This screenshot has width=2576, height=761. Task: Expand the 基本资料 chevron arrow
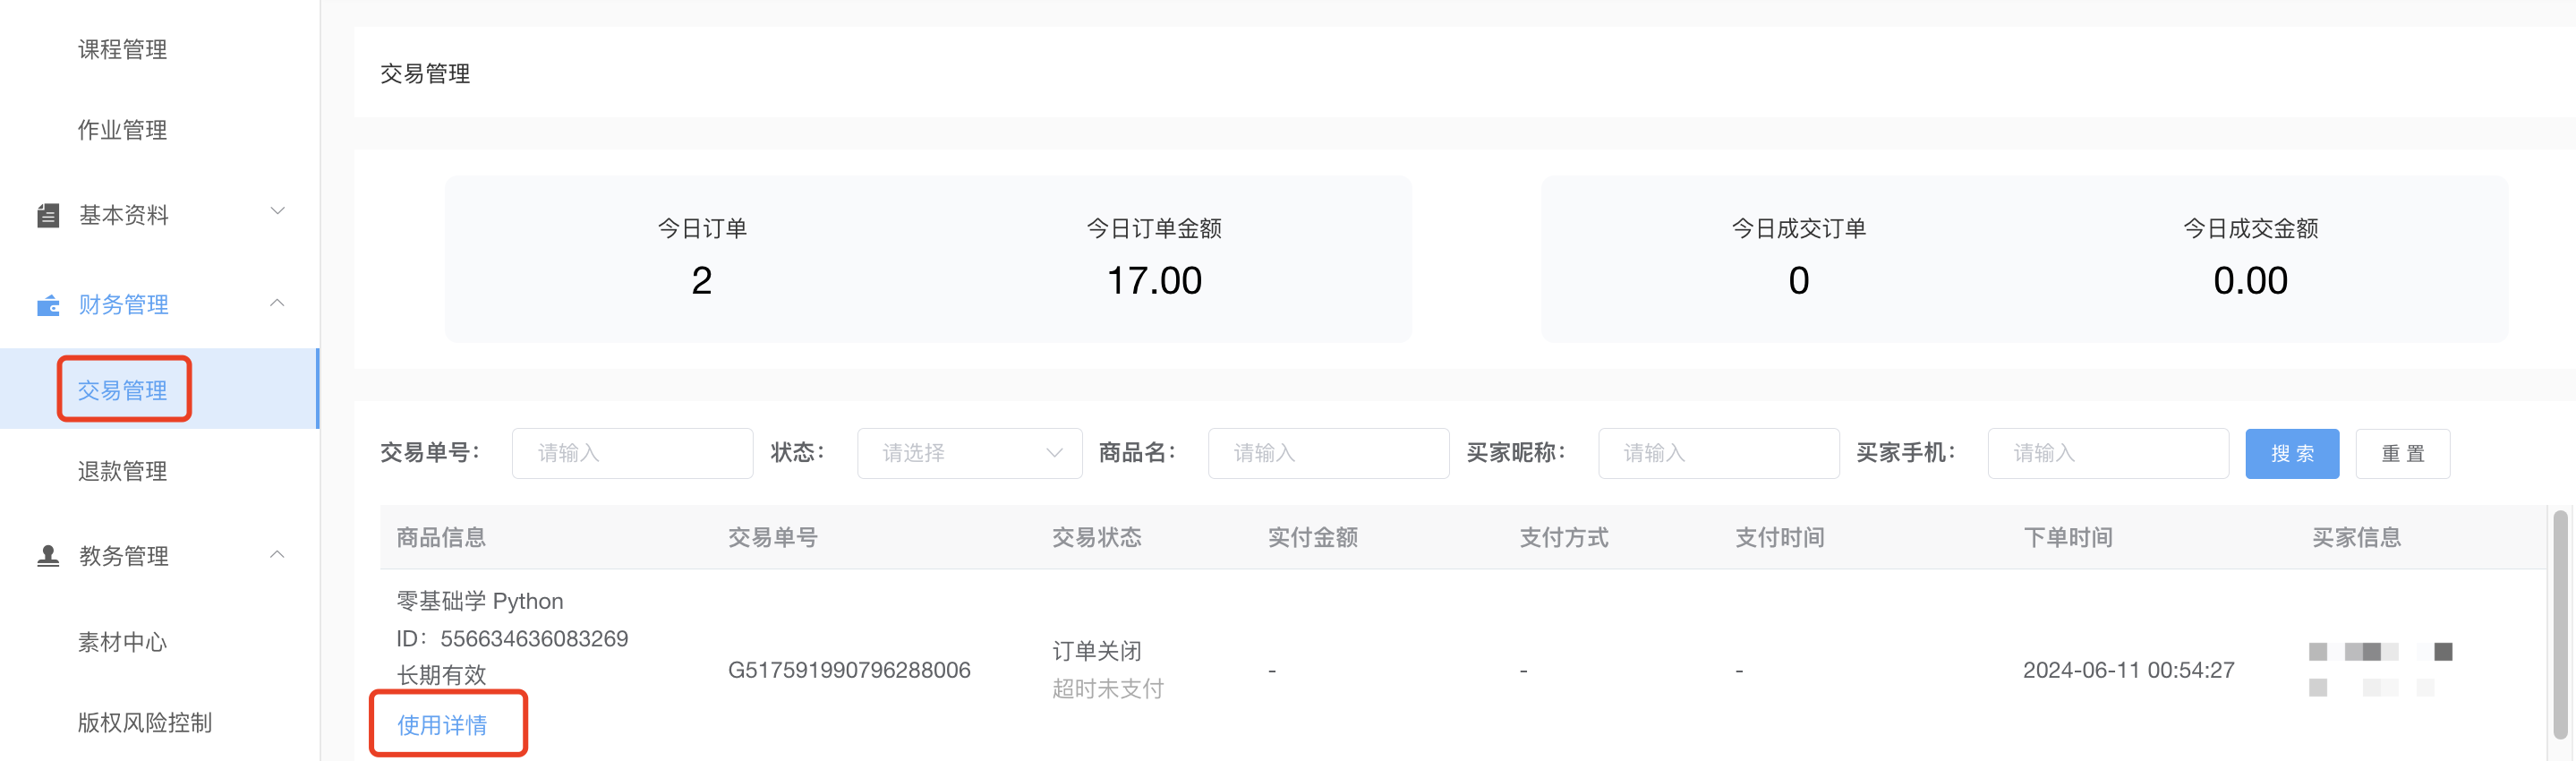[278, 211]
